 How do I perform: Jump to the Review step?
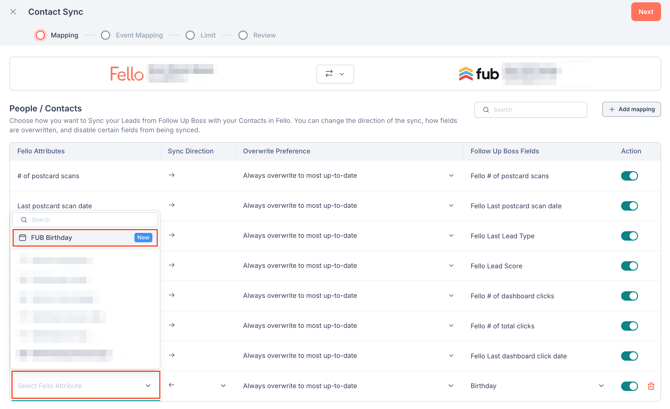pos(257,35)
